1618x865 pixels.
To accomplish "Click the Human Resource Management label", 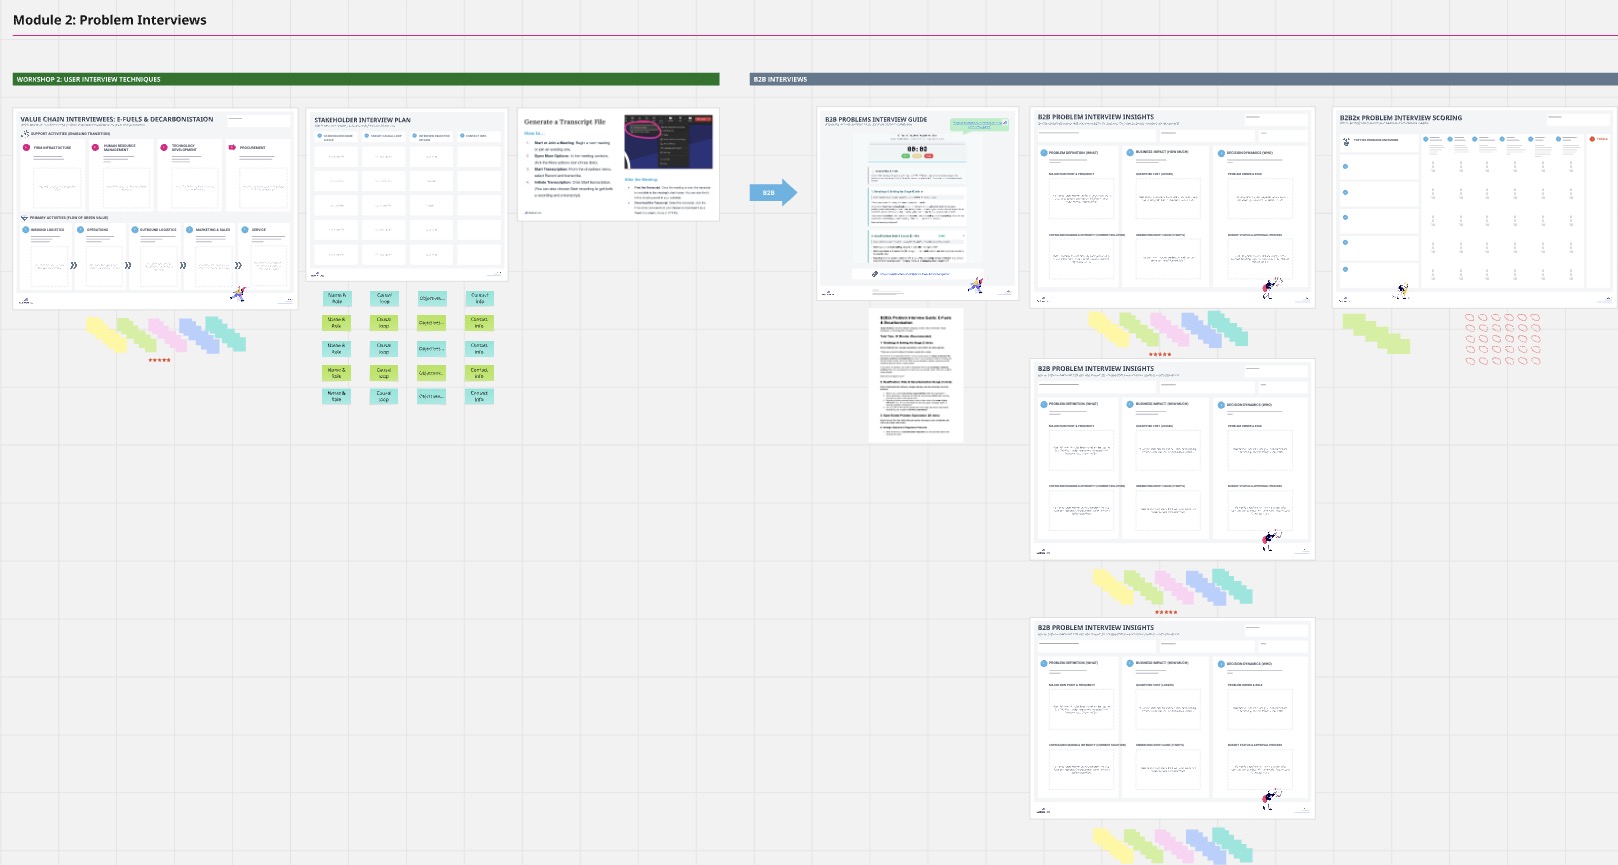I will 120,148.
